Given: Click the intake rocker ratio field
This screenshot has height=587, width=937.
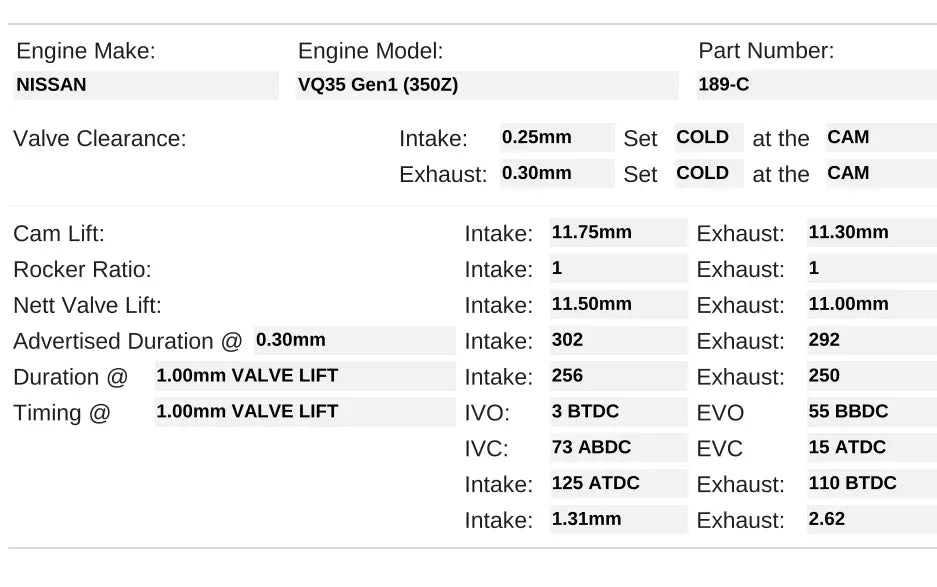Looking at the screenshot, I should pos(618,269).
